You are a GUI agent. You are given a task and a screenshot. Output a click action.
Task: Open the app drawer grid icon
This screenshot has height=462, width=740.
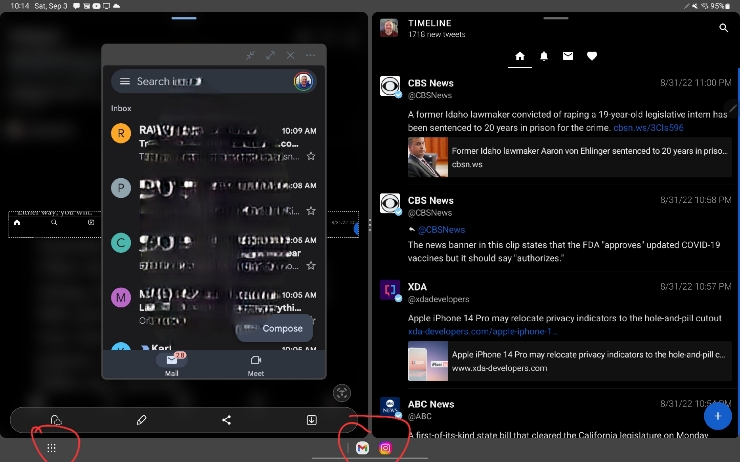coord(51,448)
